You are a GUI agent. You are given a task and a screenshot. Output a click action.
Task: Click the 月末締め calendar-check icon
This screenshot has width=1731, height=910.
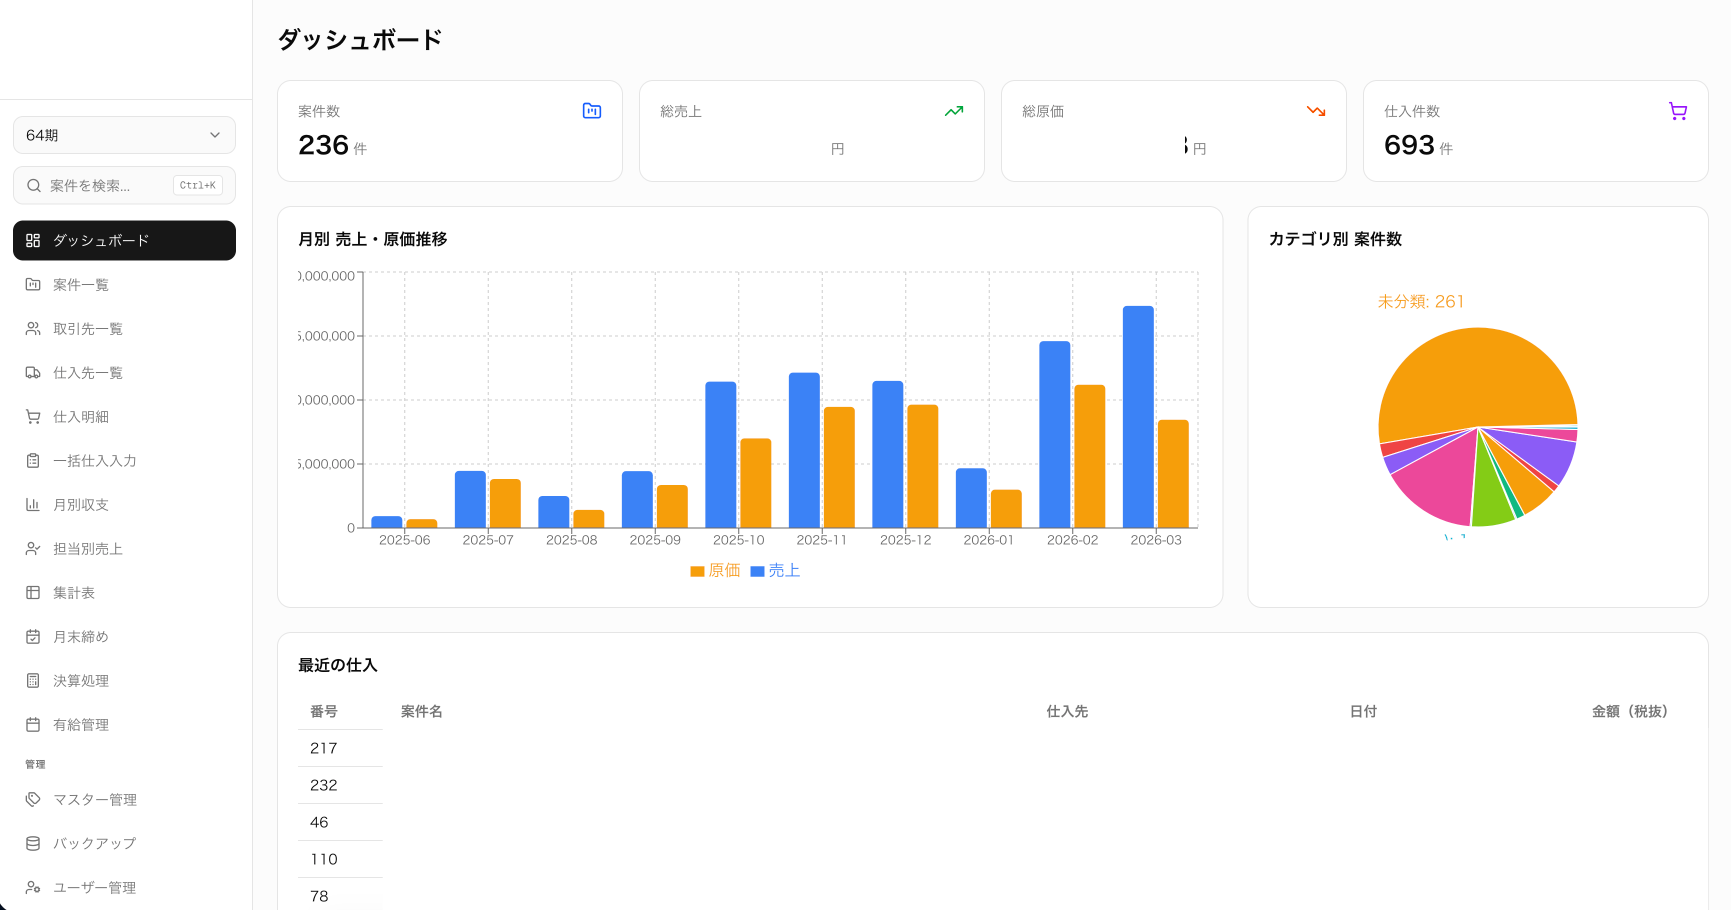click(x=33, y=636)
